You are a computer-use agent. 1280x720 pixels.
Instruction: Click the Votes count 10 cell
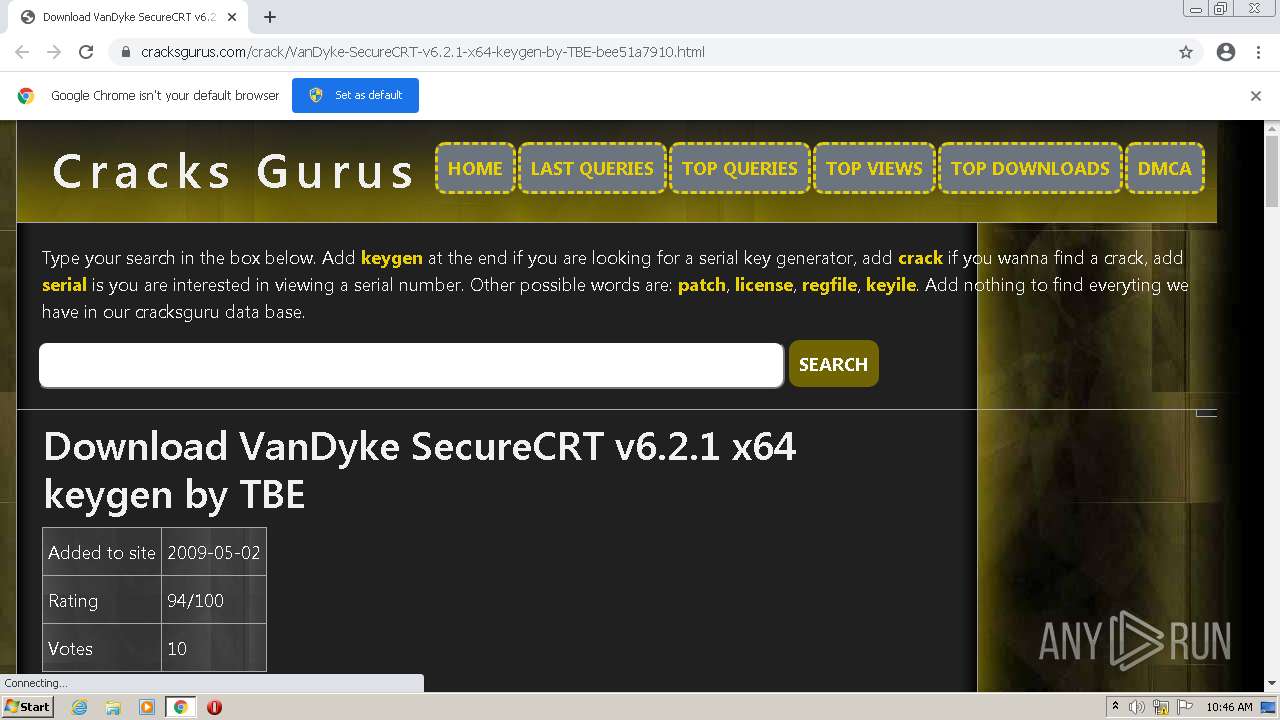pos(214,648)
